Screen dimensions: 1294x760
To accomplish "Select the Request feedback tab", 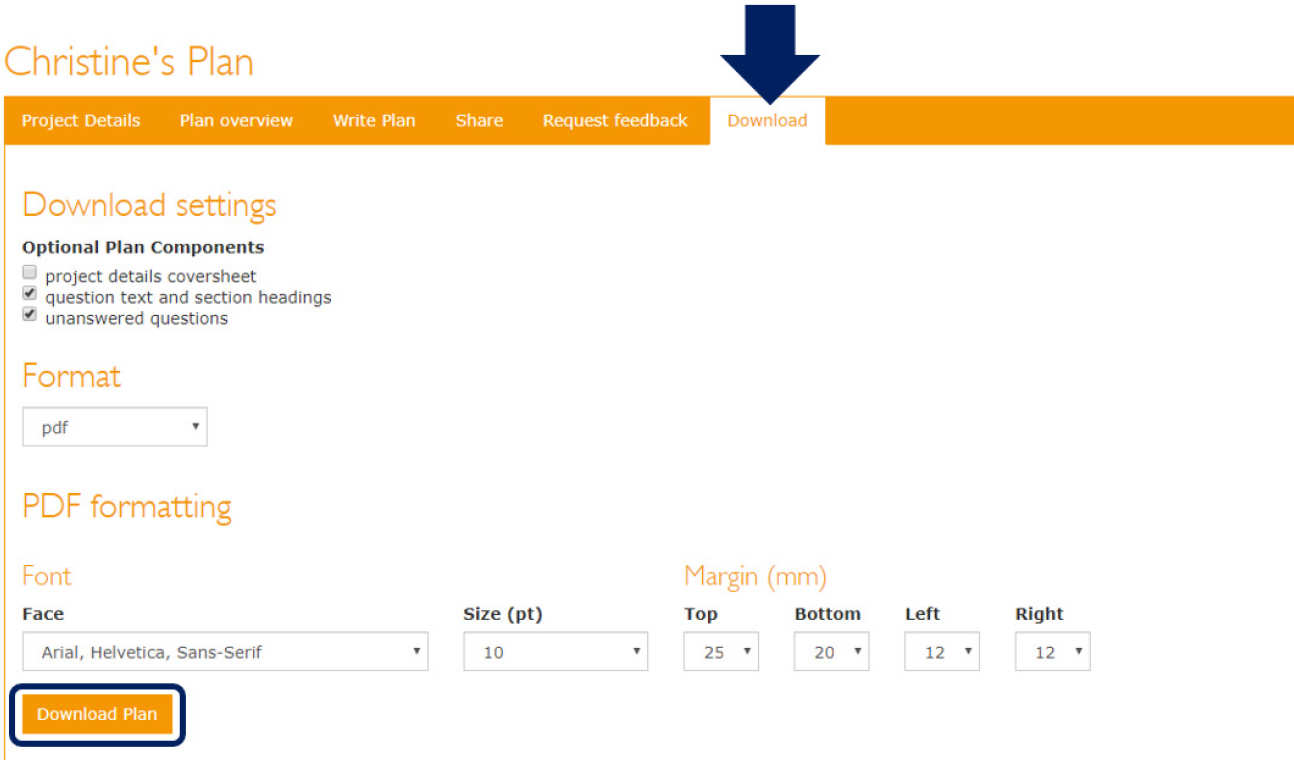I will click(615, 121).
